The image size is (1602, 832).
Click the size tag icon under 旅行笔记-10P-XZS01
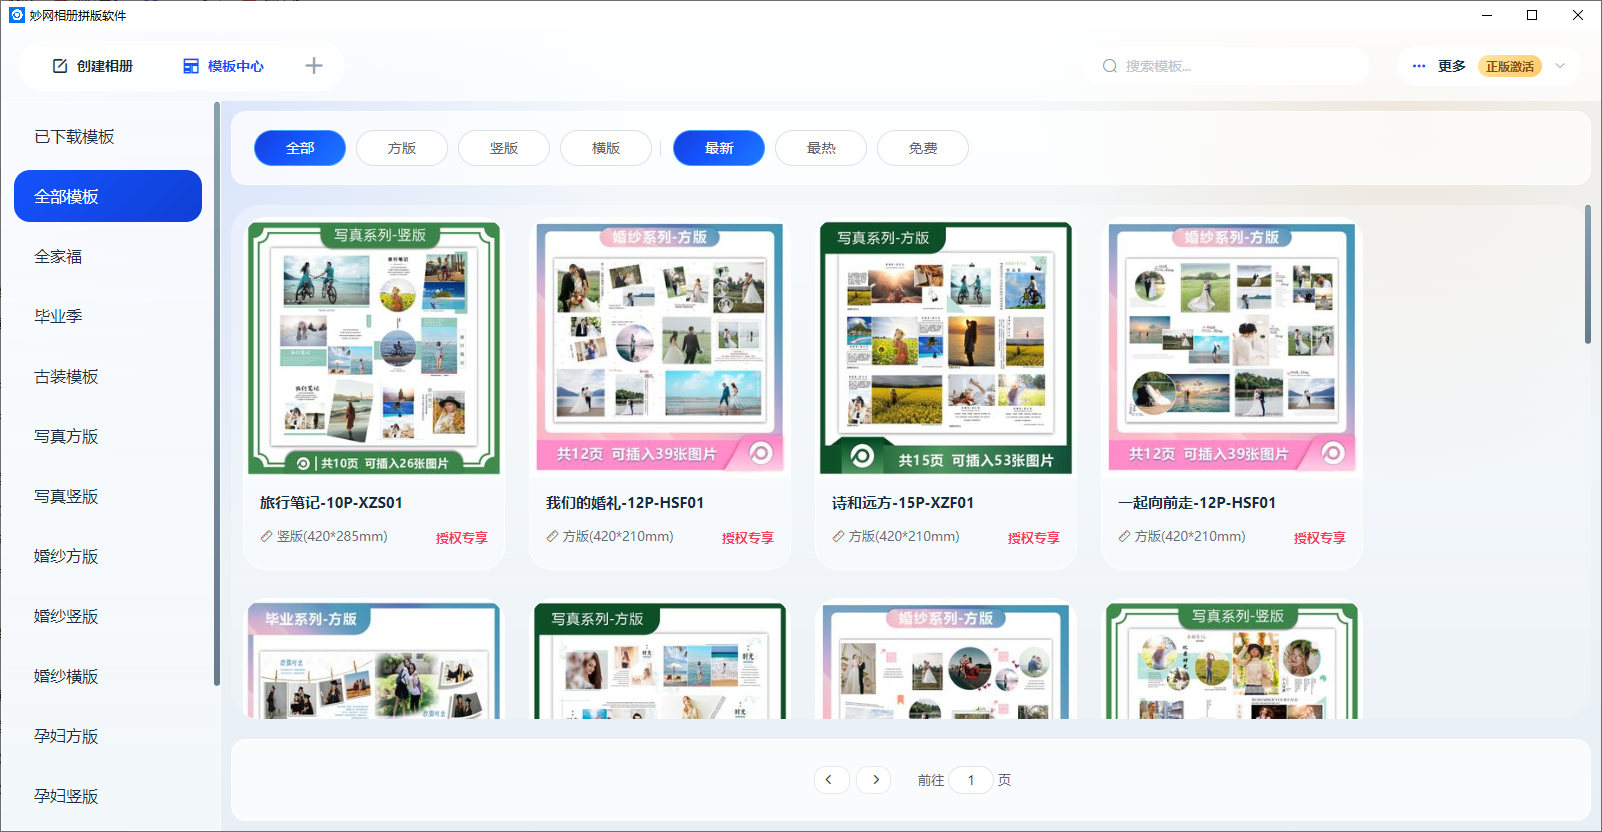pyautogui.click(x=267, y=537)
